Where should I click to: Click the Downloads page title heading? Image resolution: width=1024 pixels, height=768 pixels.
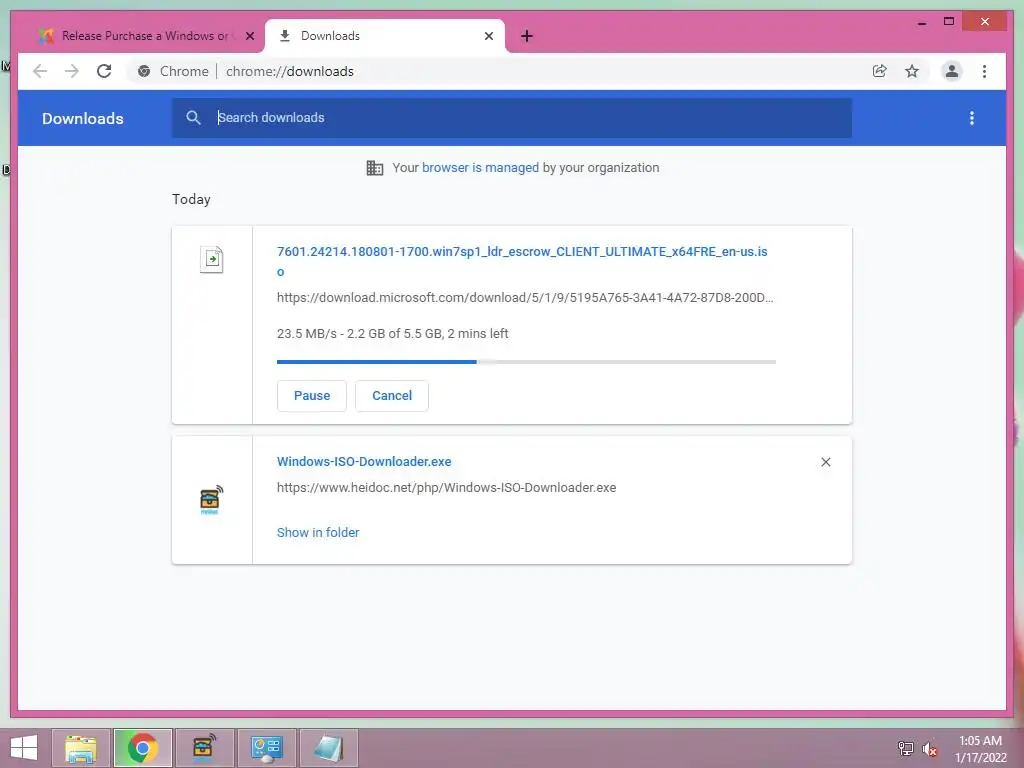coord(83,118)
